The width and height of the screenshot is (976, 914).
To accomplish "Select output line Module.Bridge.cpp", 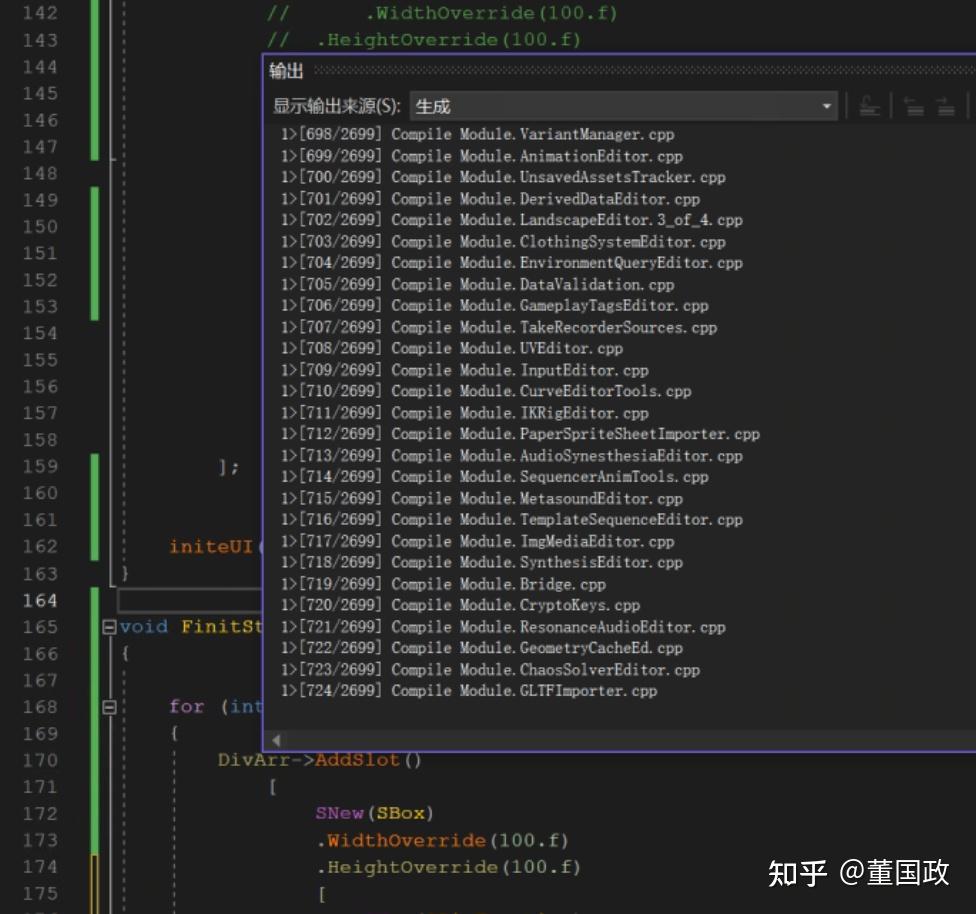I will coord(443,585).
